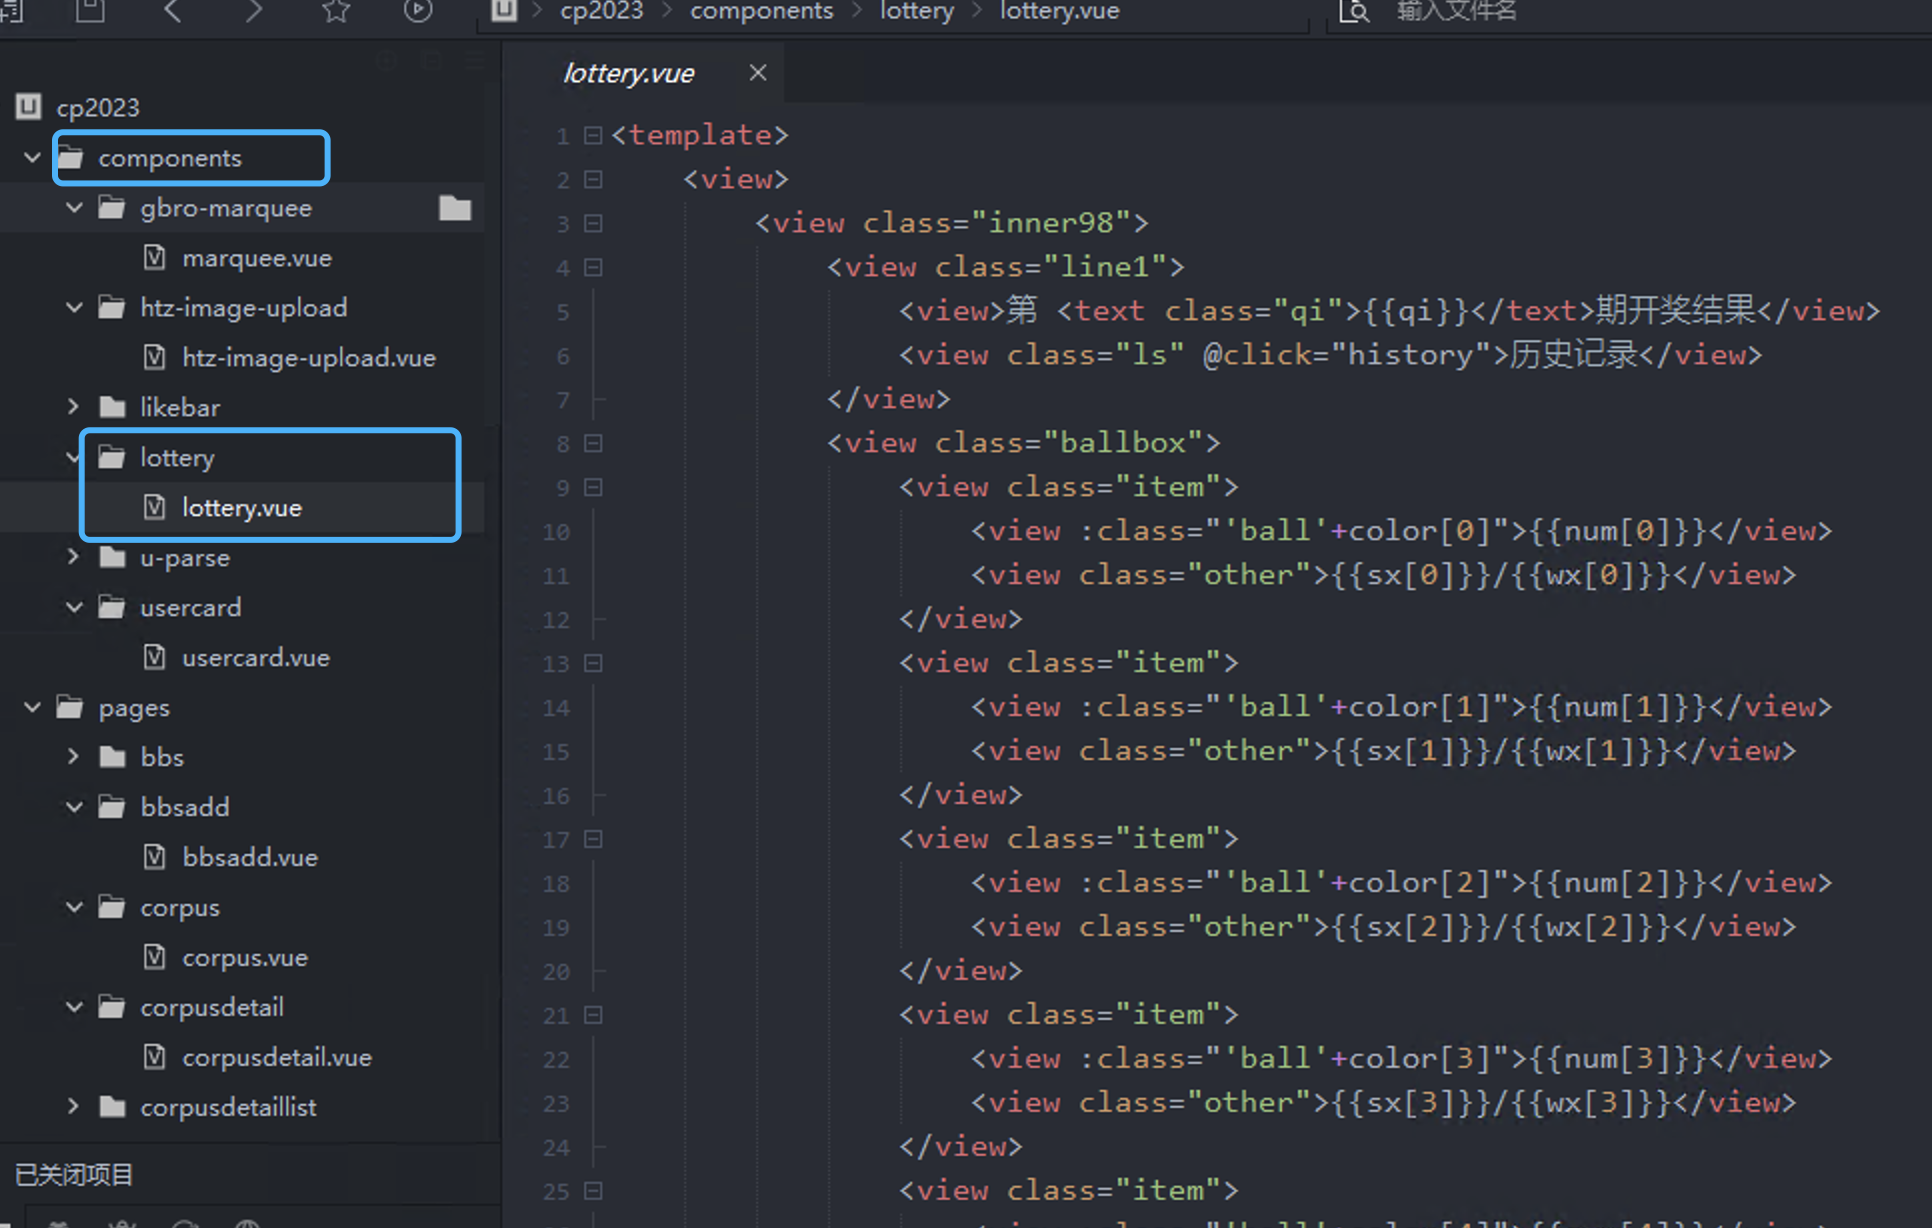The height and width of the screenshot is (1228, 1932).
Task: Collapse the gbro-marquee folder chevron
Action: [x=74, y=207]
